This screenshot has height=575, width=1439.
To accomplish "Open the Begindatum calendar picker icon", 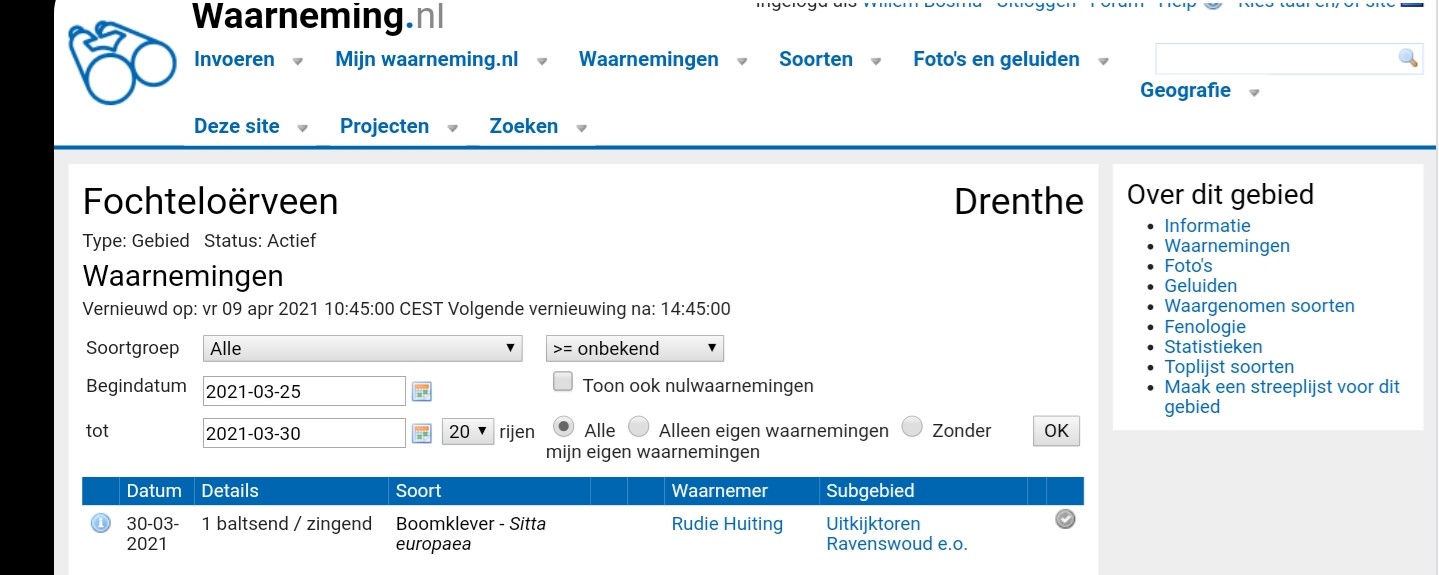I will click(x=422, y=391).
